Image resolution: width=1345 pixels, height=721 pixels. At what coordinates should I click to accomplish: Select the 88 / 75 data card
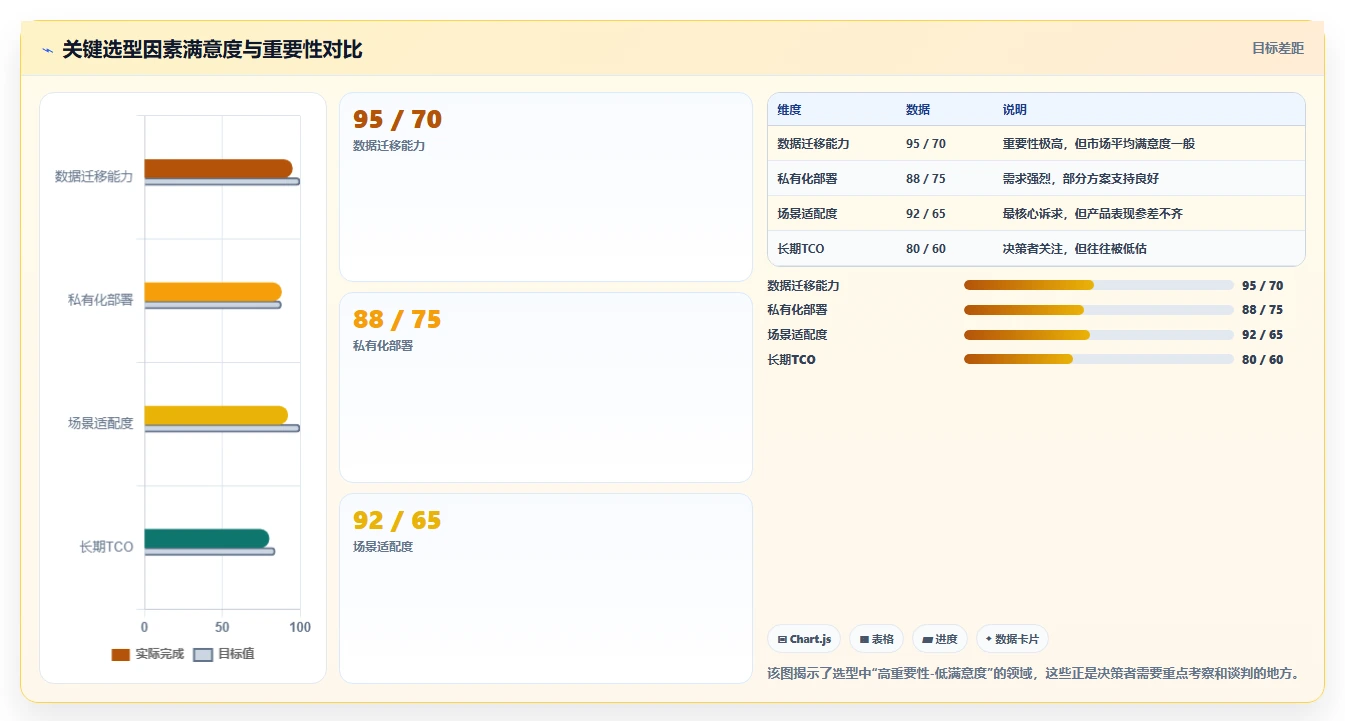pyautogui.click(x=546, y=387)
